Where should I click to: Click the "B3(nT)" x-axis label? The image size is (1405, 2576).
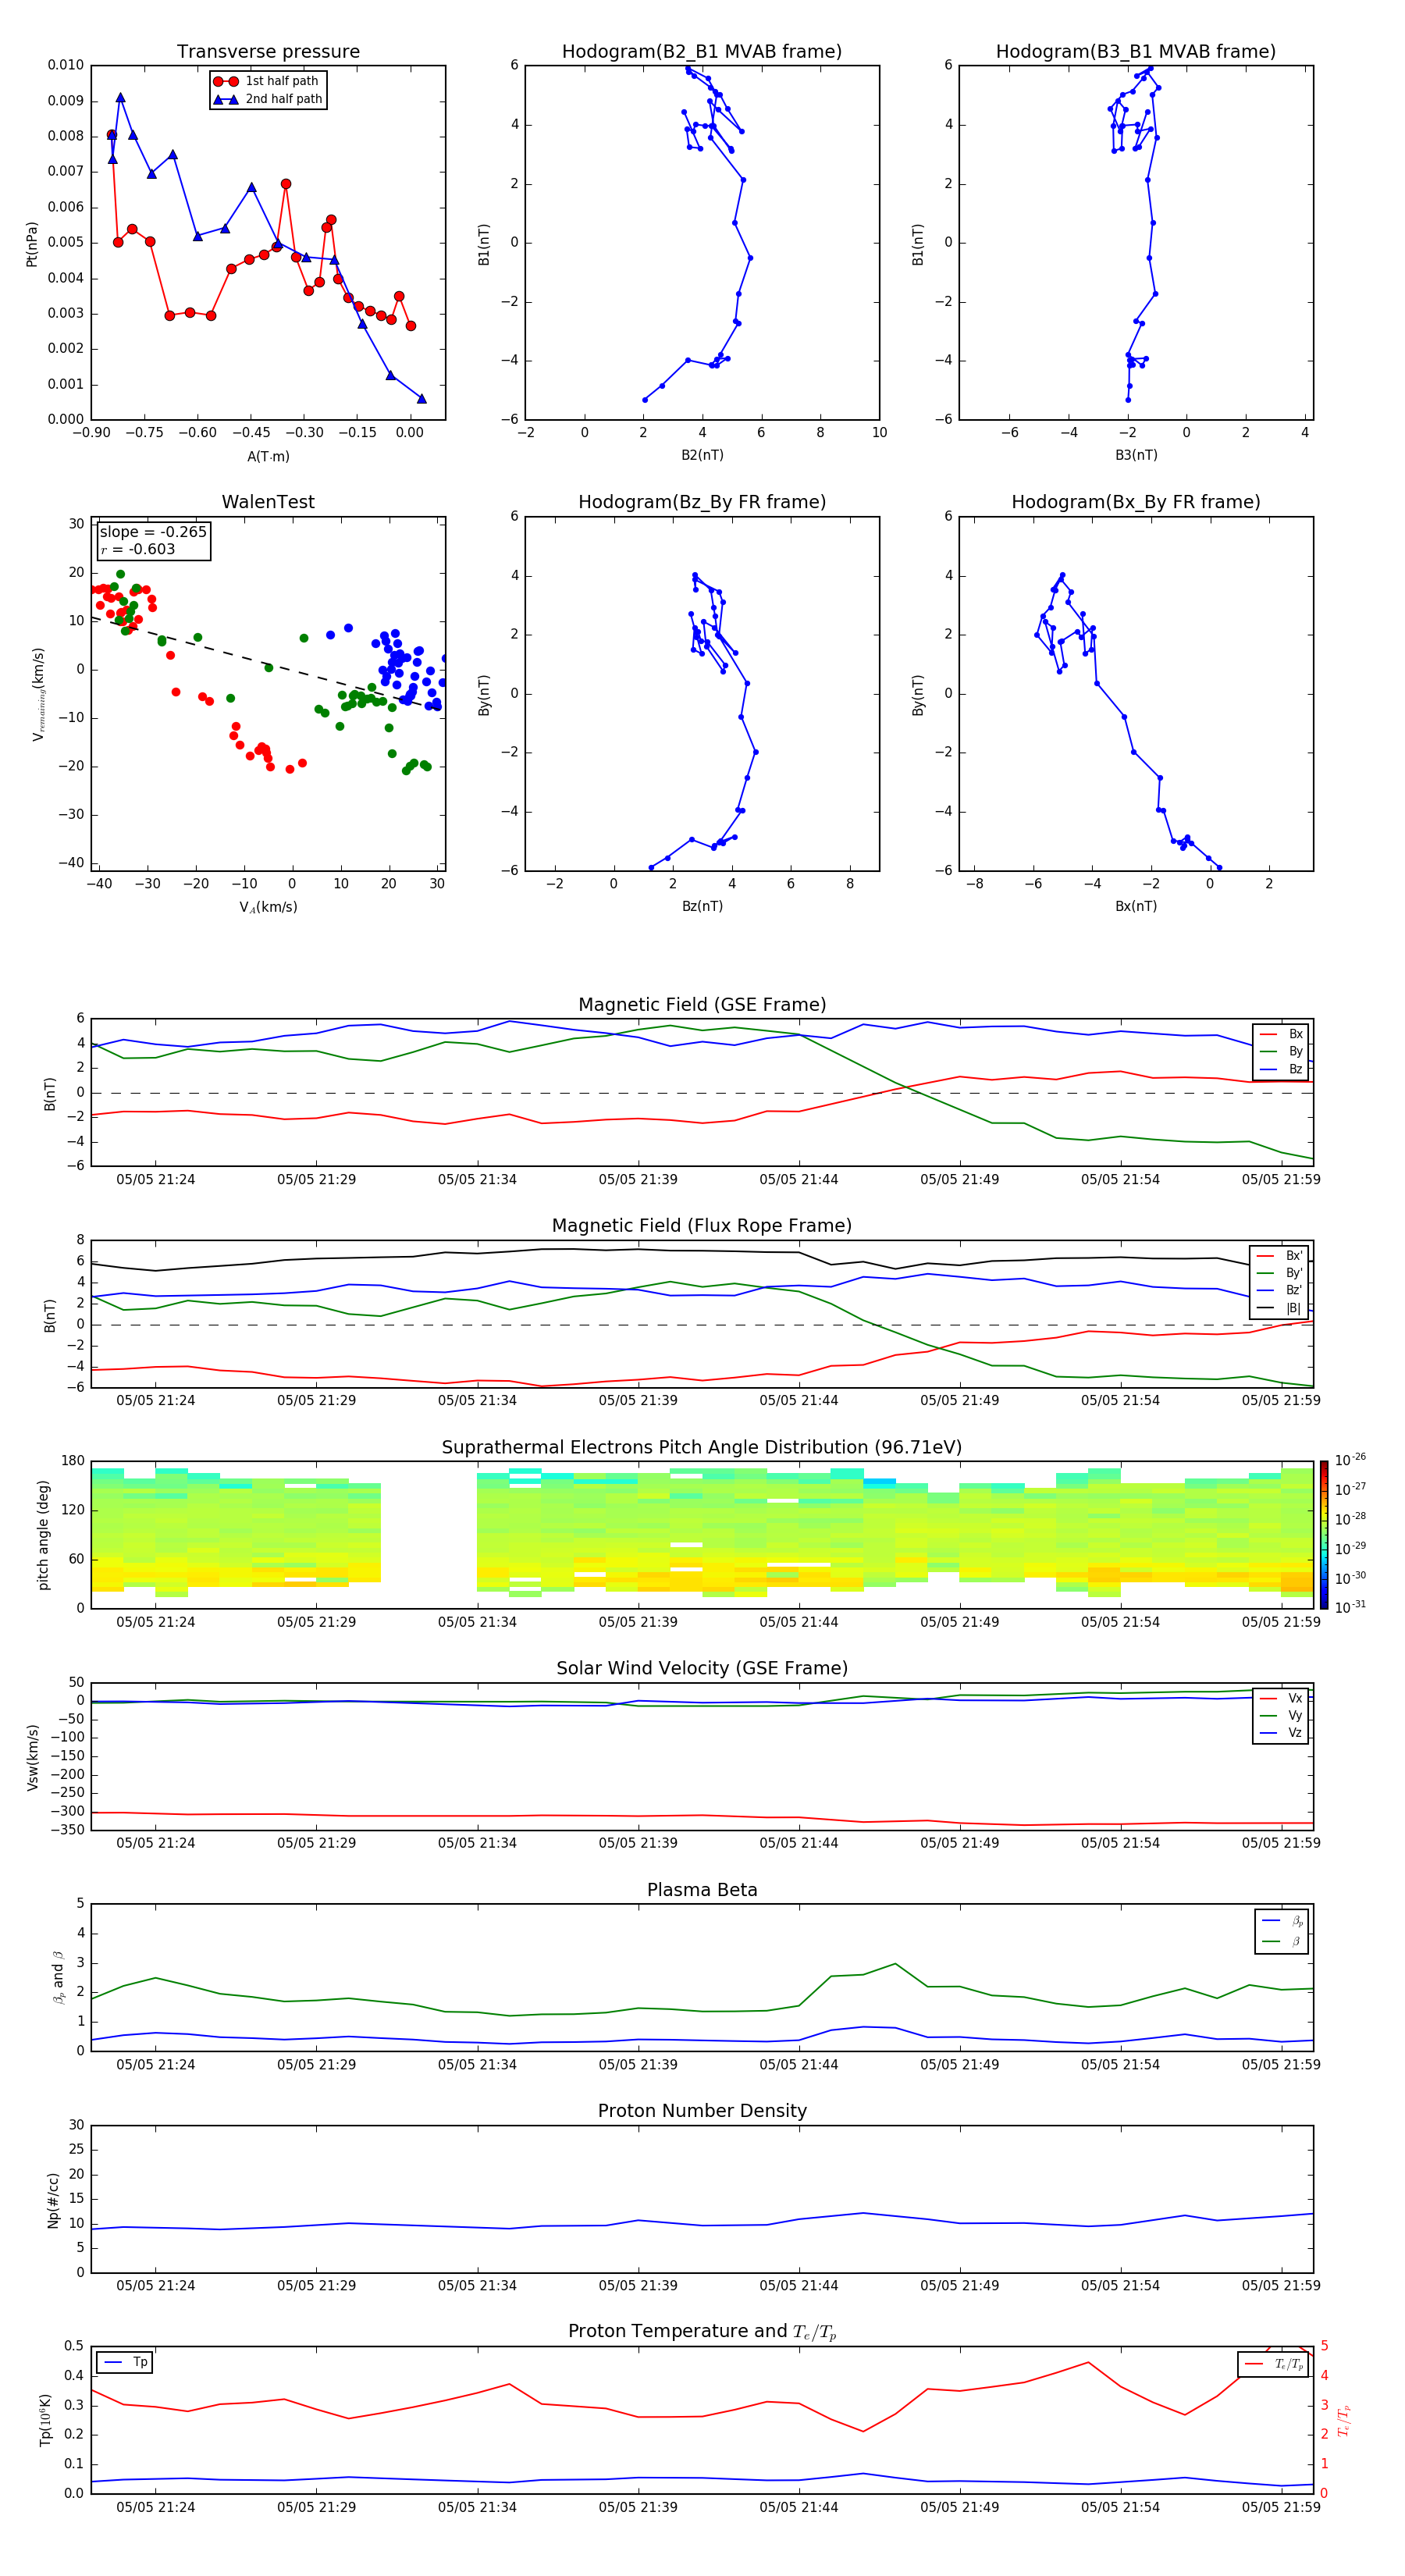[x=1136, y=455]
